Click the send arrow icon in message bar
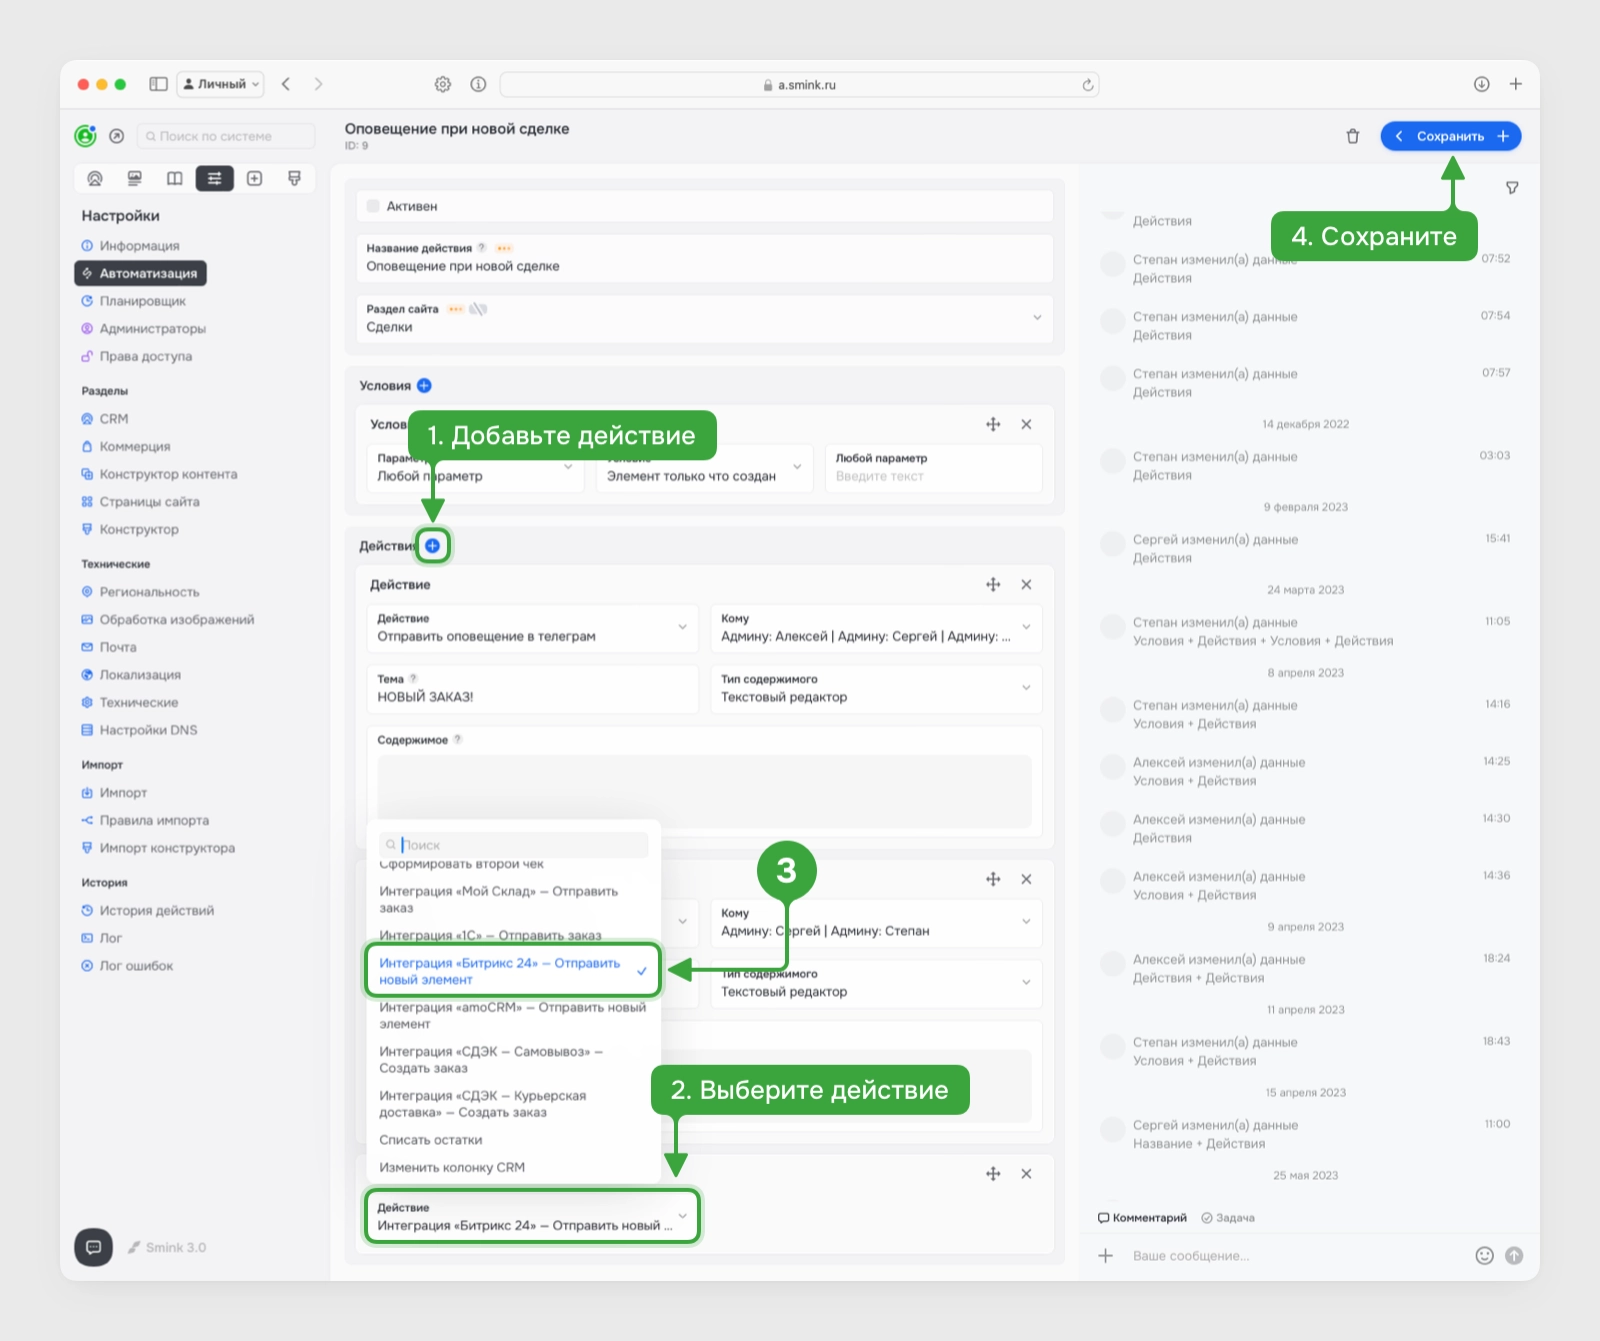 click(1514, 1255)
